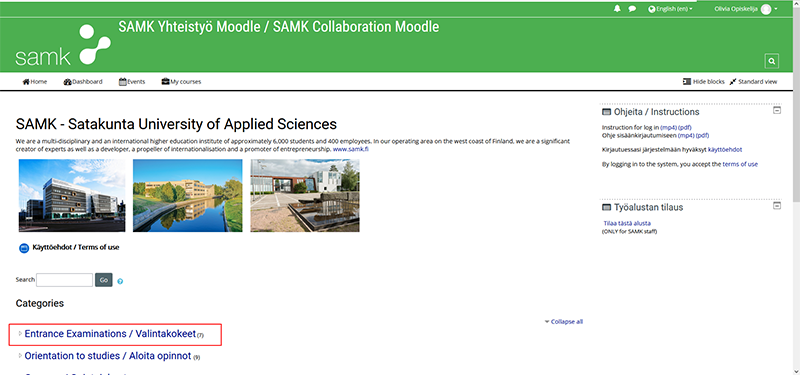
Task: Open the notifications bell icon
Action: (x=618, y=9)
